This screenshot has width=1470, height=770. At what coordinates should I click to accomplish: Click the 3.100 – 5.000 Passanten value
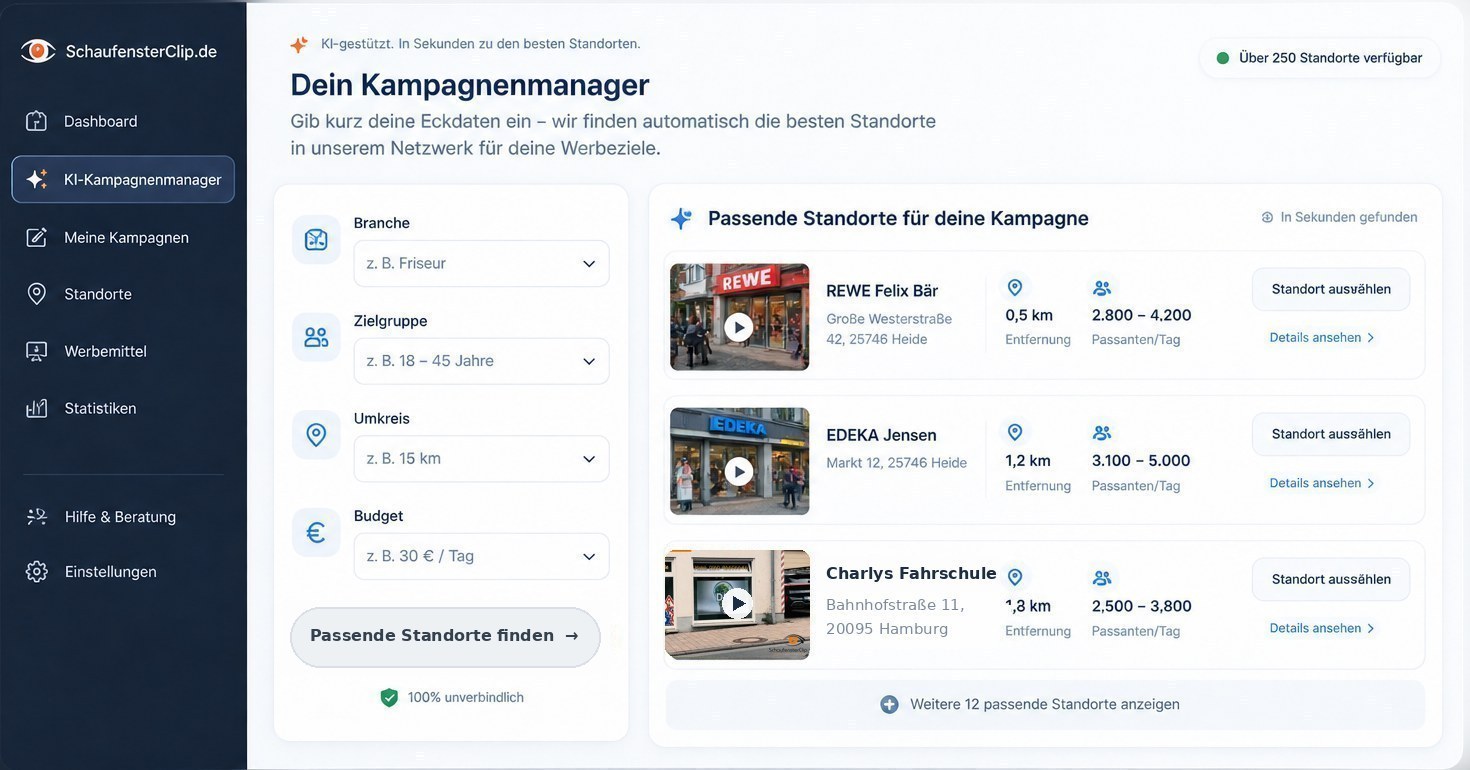(x=1141, y=461)
